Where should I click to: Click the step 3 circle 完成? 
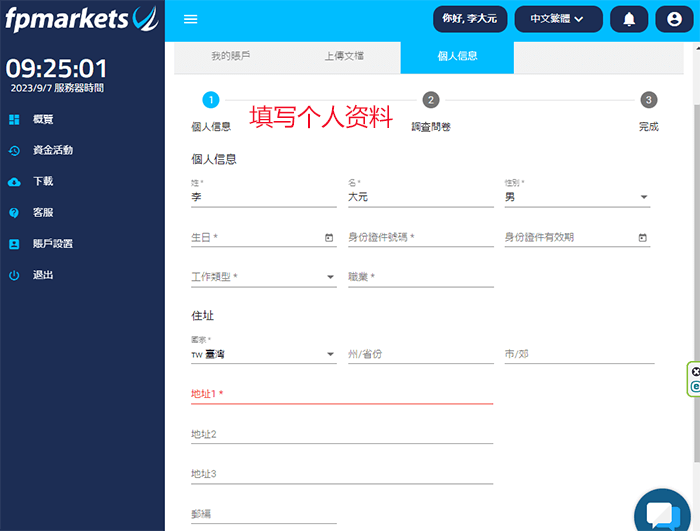click(x=649, y=100)
